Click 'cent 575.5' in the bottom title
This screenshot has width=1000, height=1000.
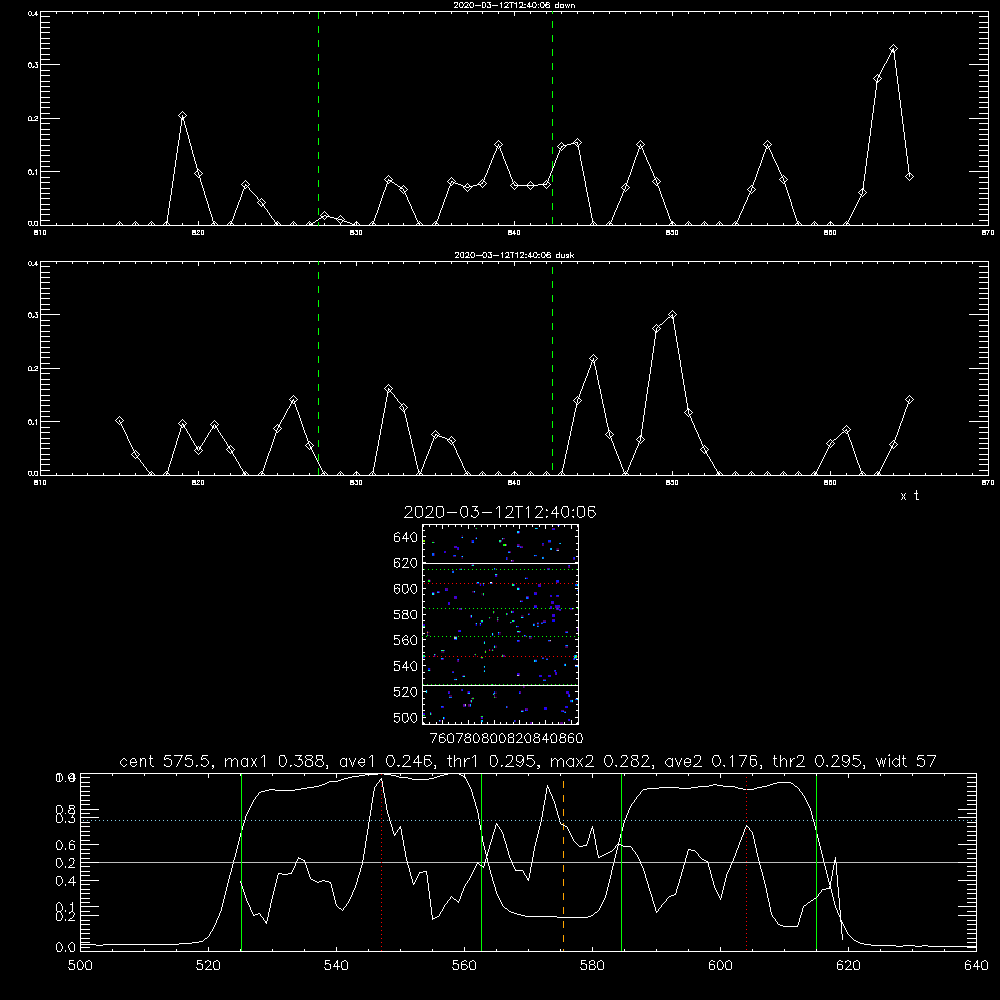point(166,761)
